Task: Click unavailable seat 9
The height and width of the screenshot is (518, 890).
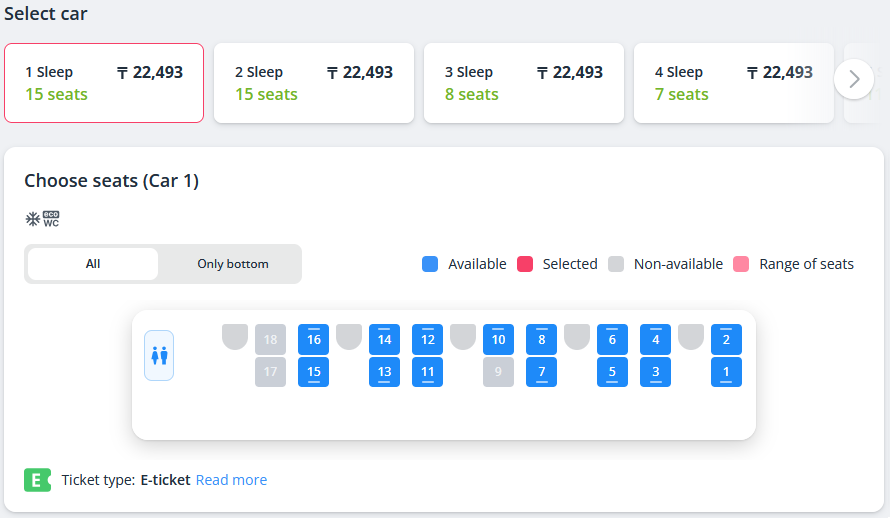Action: coord(498,372)
